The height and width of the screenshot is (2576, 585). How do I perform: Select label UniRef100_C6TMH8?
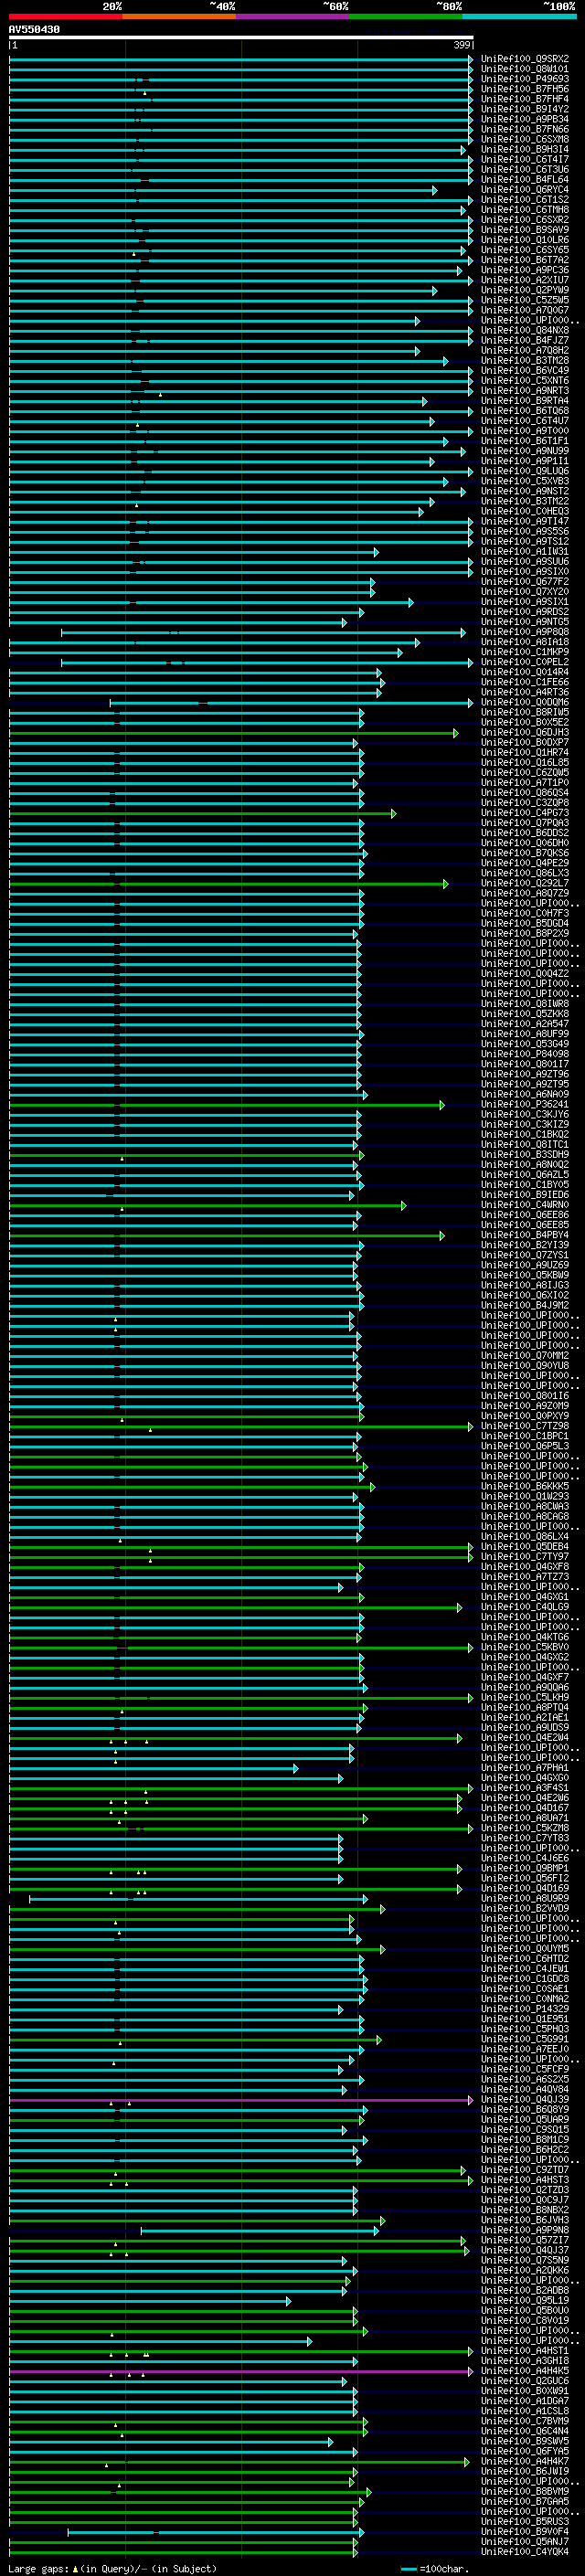point(525,210)
